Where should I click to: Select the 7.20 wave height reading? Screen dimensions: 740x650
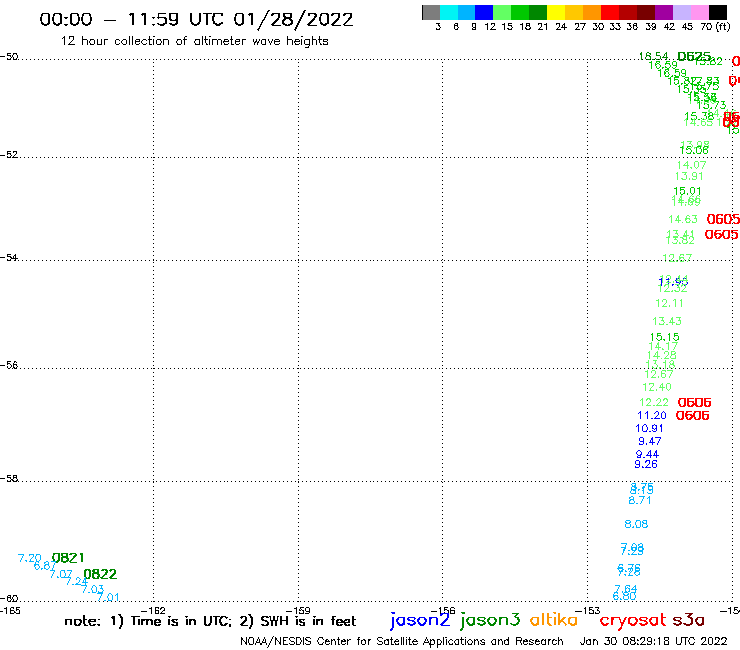tap(30, 558)
